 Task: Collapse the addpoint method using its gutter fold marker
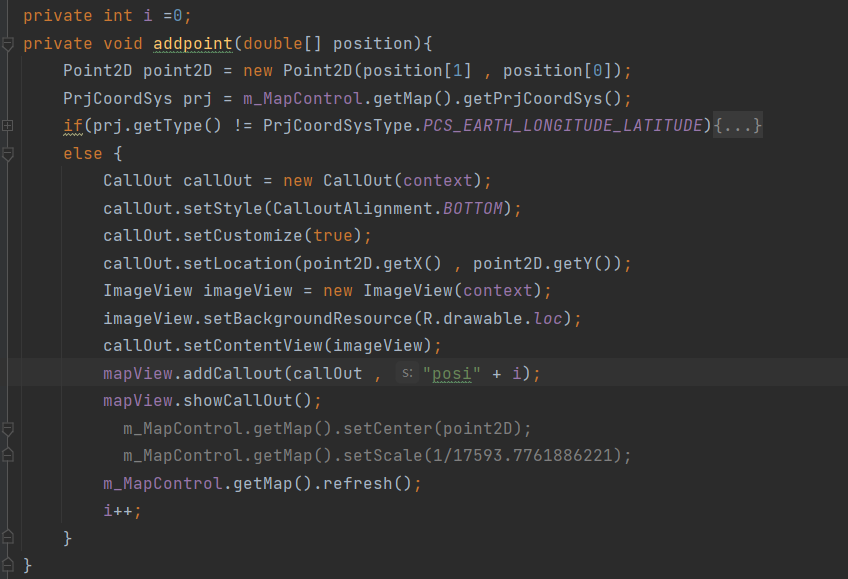(x=8, y=44)
